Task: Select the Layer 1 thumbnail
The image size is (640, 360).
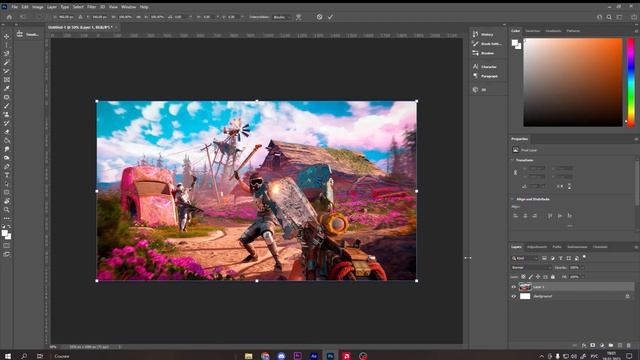Action: click(x=525, y=287)
